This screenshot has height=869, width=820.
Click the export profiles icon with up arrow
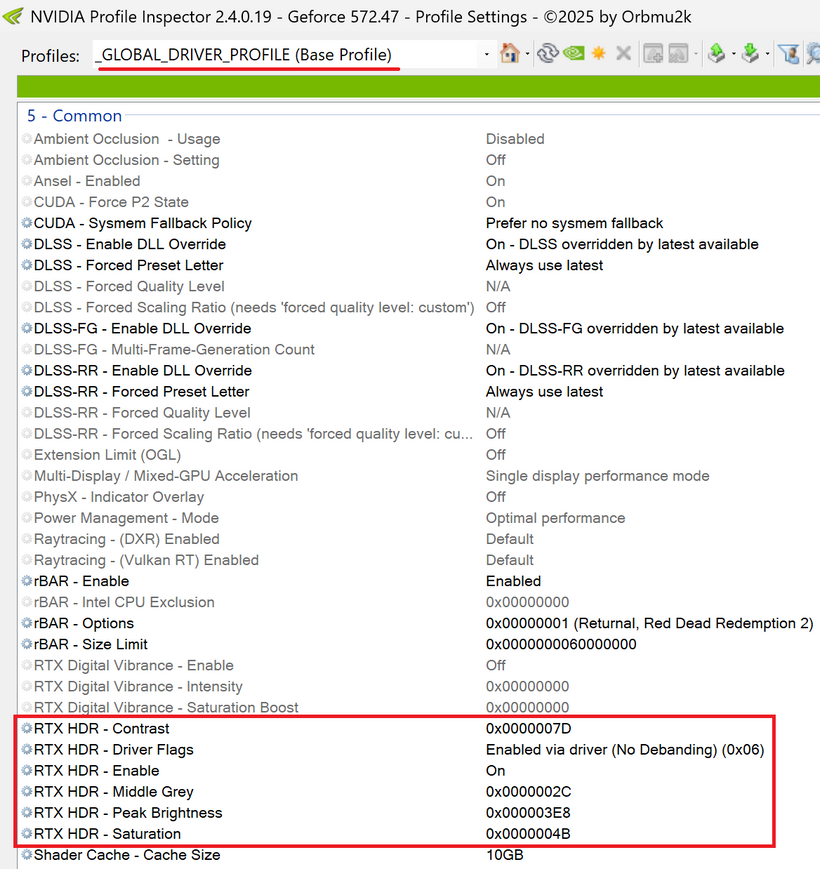point(716,53)
